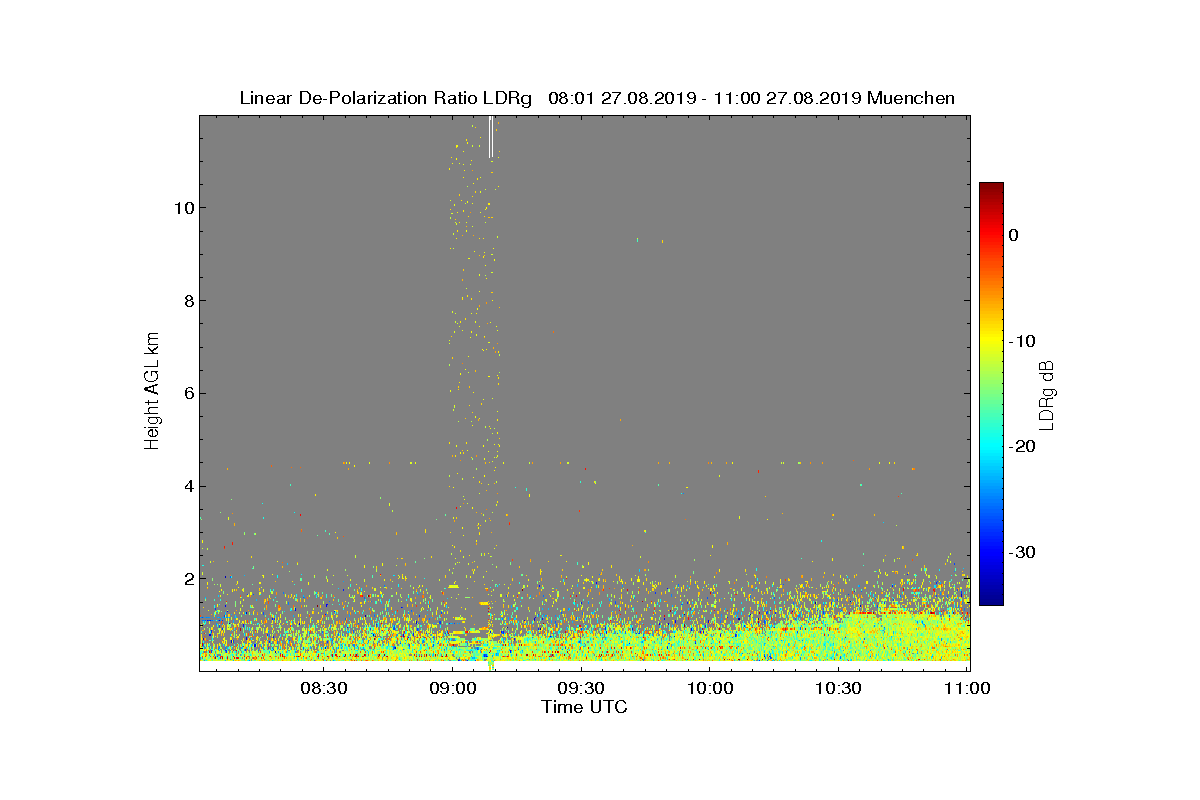Viewport: 1200px width, 800px height.
Task: Click the 'Muenchen' location text in title
Action: click(911, 98)
